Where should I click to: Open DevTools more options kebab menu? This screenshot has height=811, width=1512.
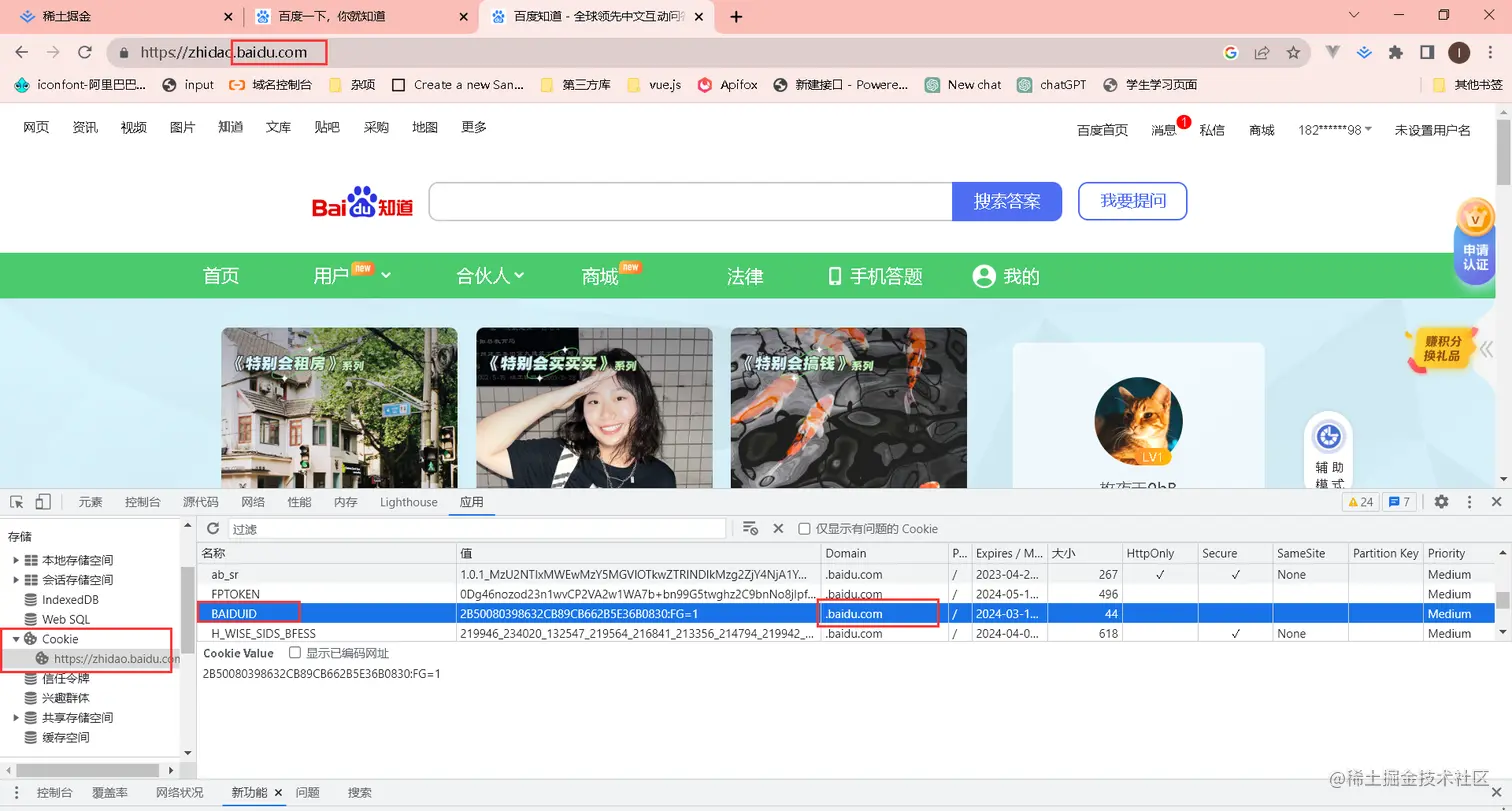(x=1469, y=502)
